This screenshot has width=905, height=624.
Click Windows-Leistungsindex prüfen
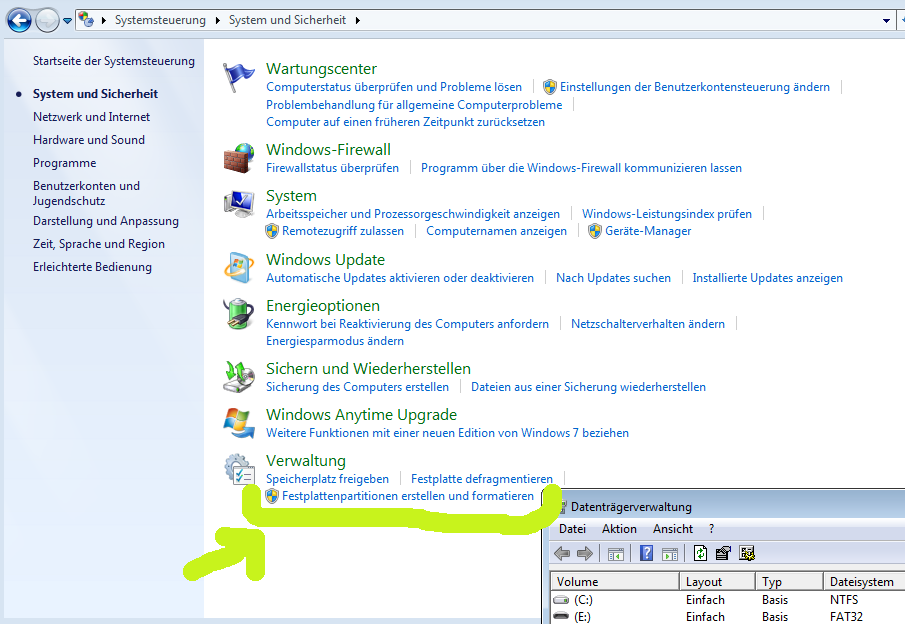click(x=667, y=214)
